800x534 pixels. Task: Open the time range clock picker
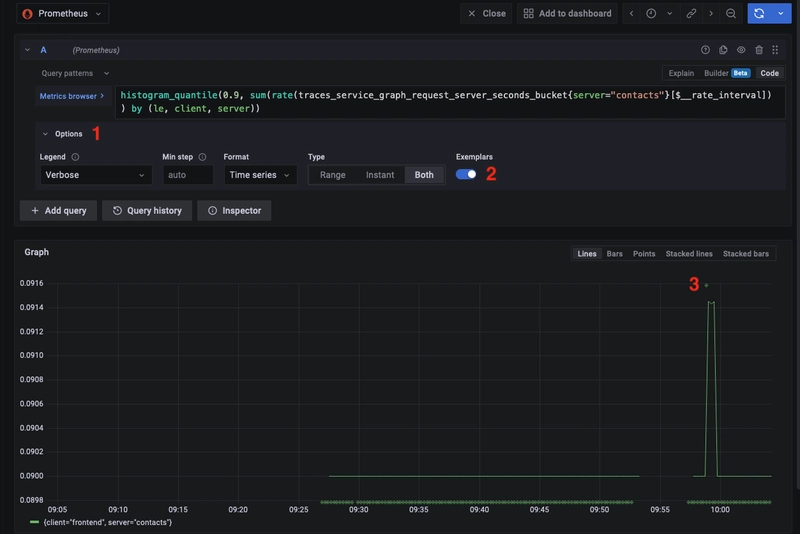tap(651, 14)
